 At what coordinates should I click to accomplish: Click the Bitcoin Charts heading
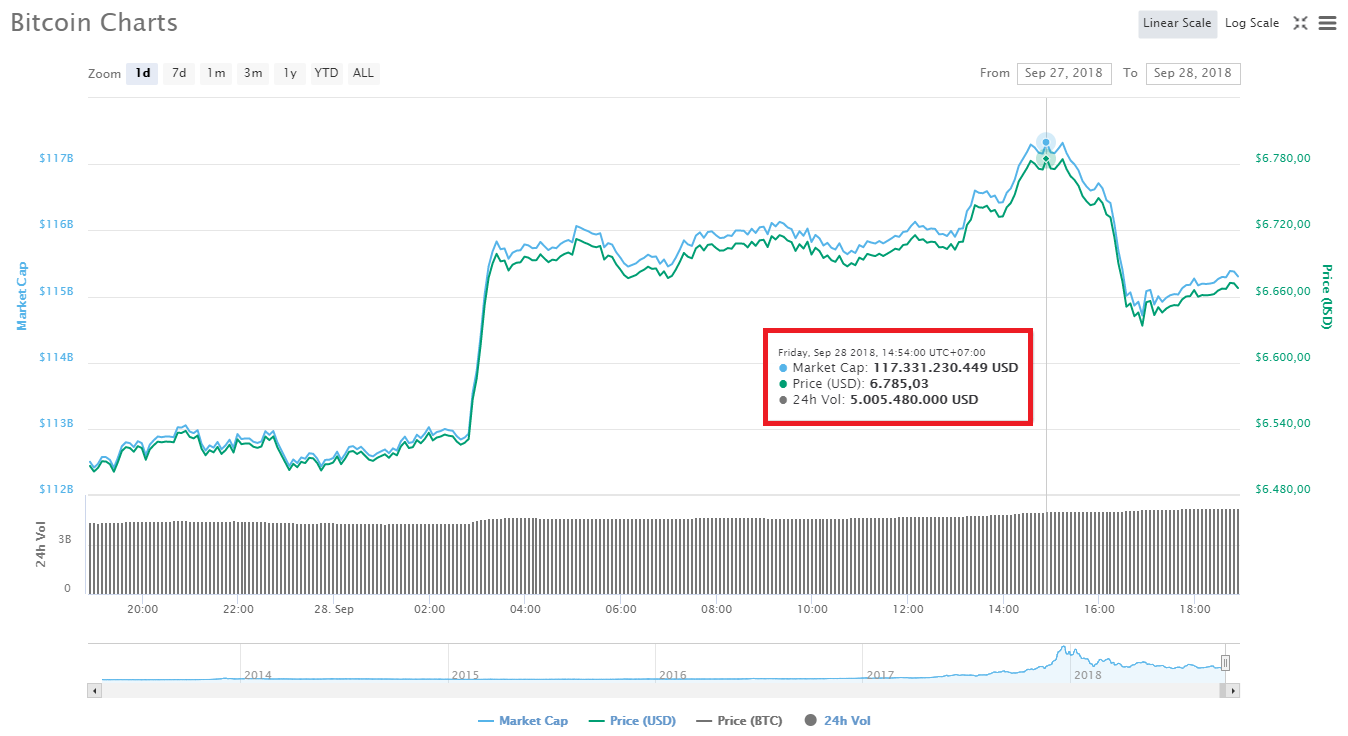click(94, 22)
